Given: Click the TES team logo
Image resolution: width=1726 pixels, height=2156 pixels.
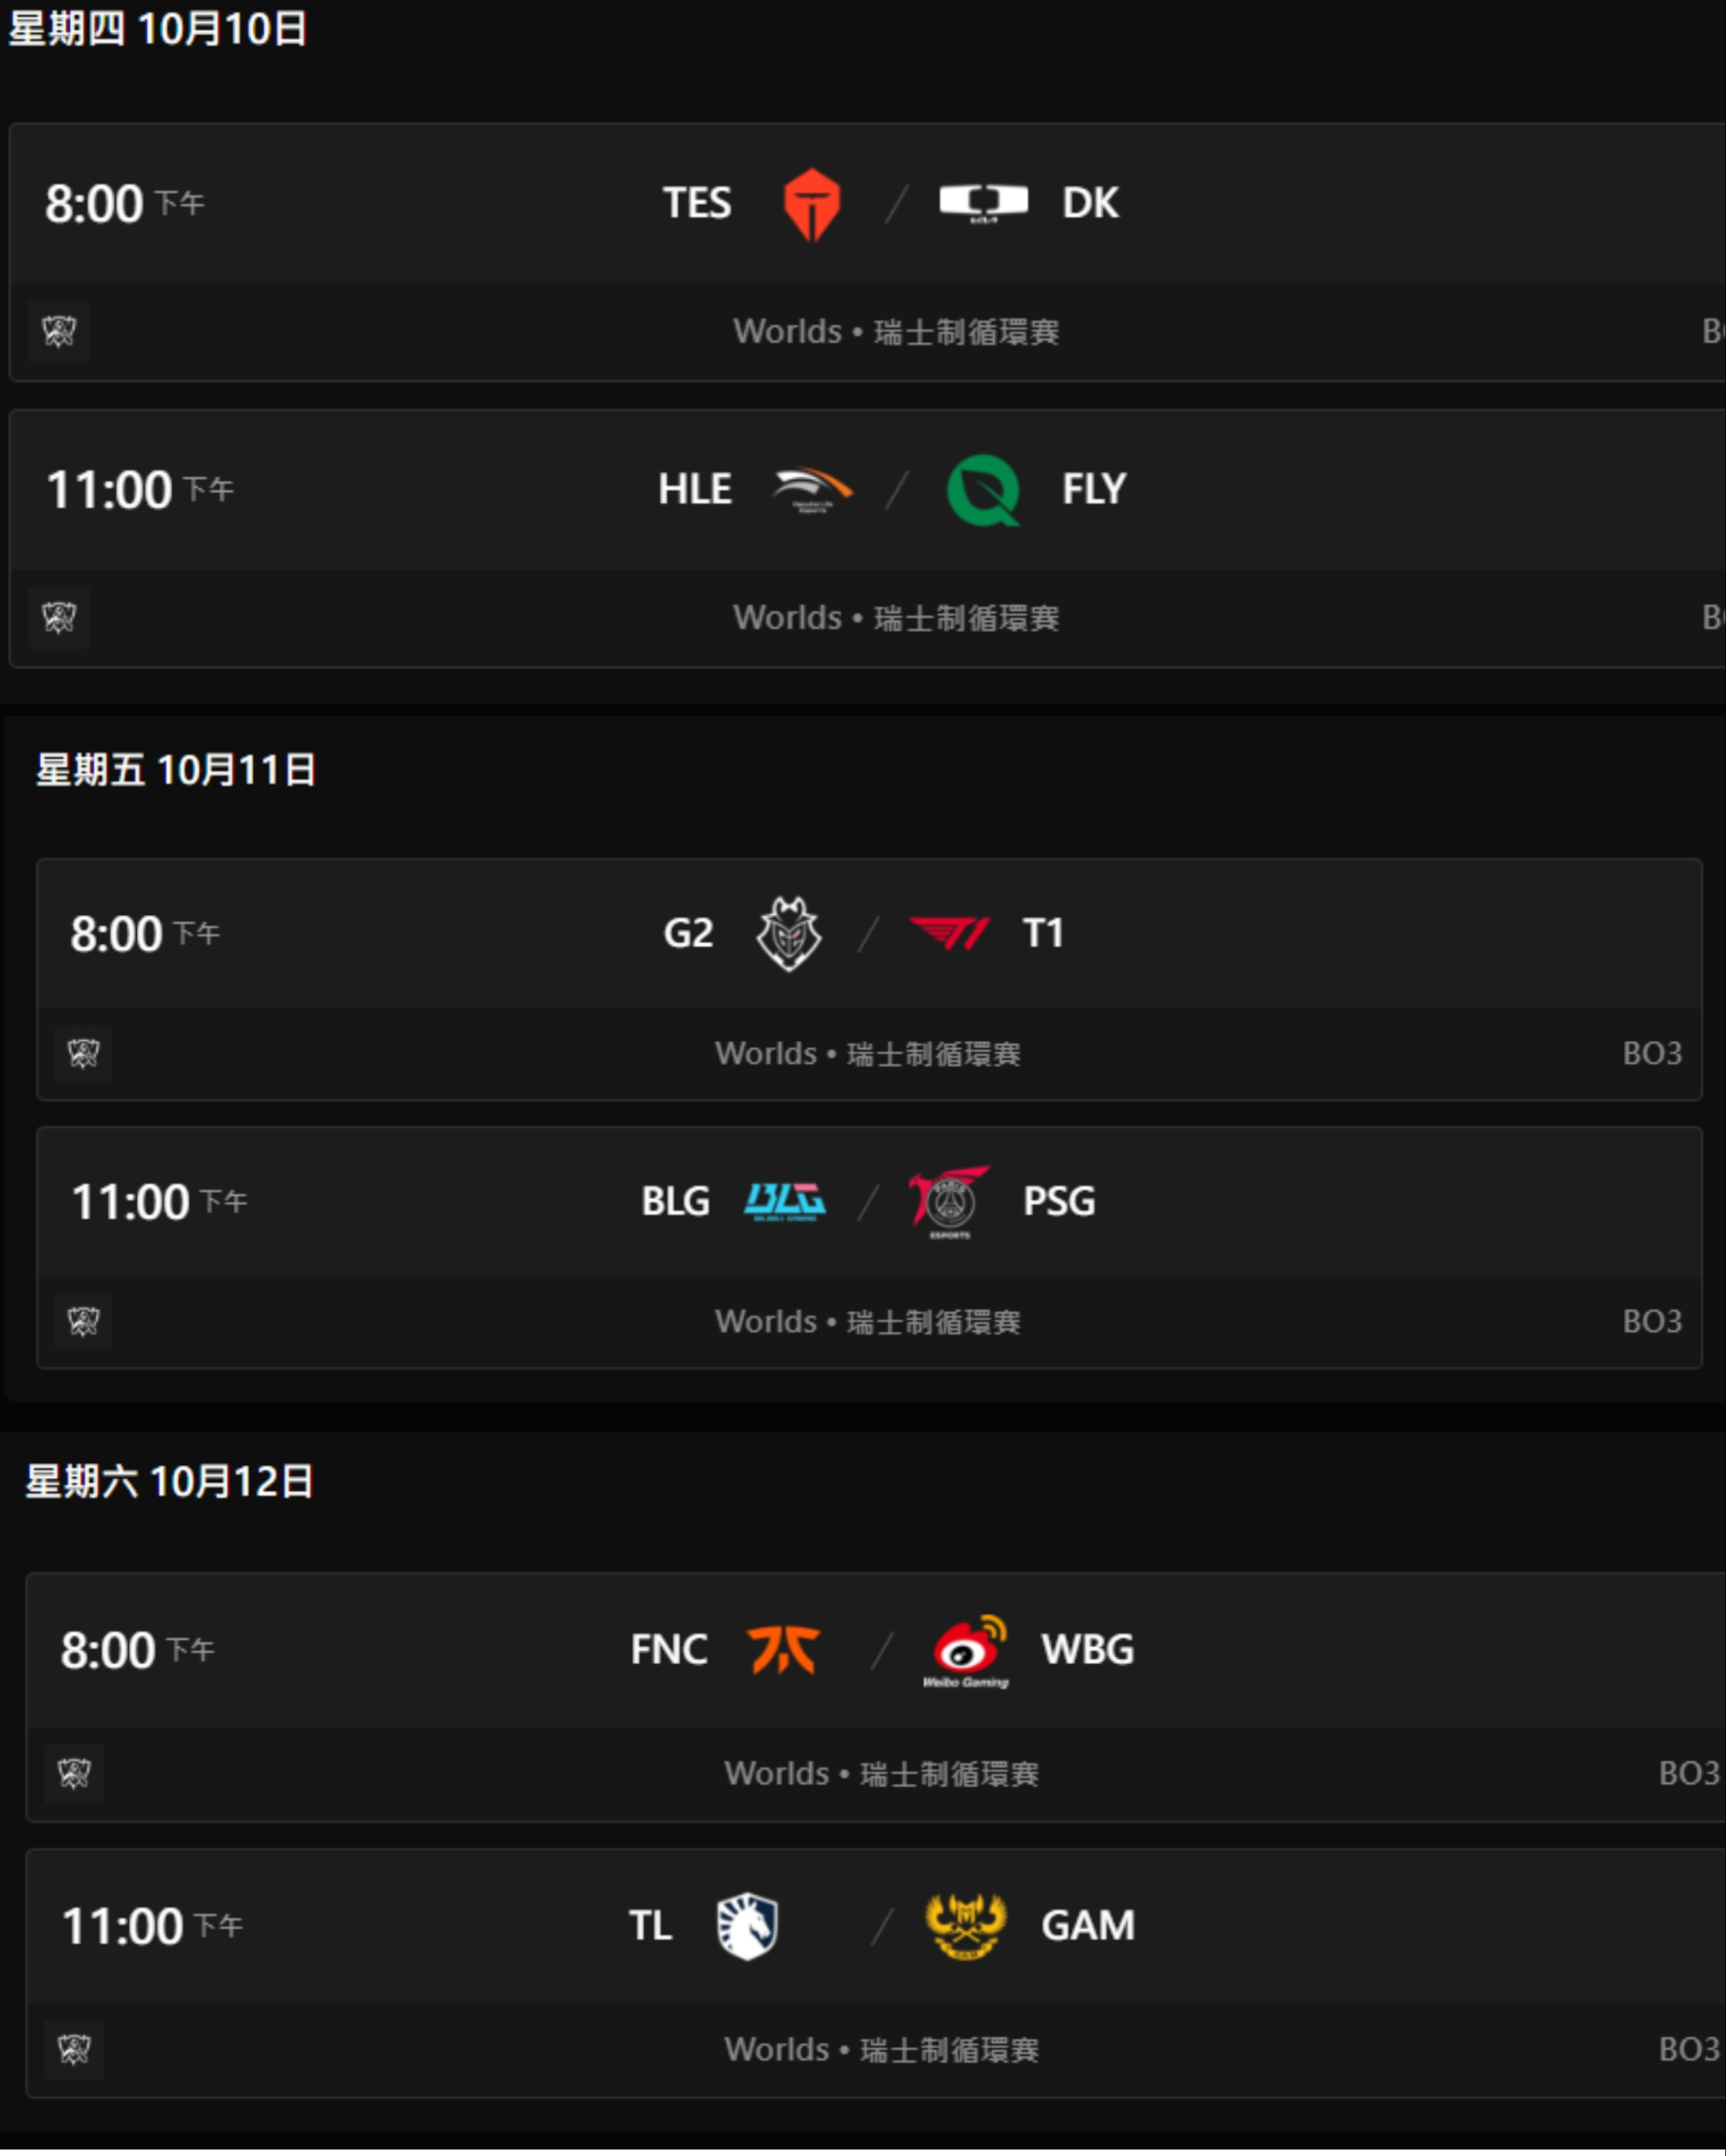Looking at the screenshot, I should pyautogui.click(x=811, y=204).
